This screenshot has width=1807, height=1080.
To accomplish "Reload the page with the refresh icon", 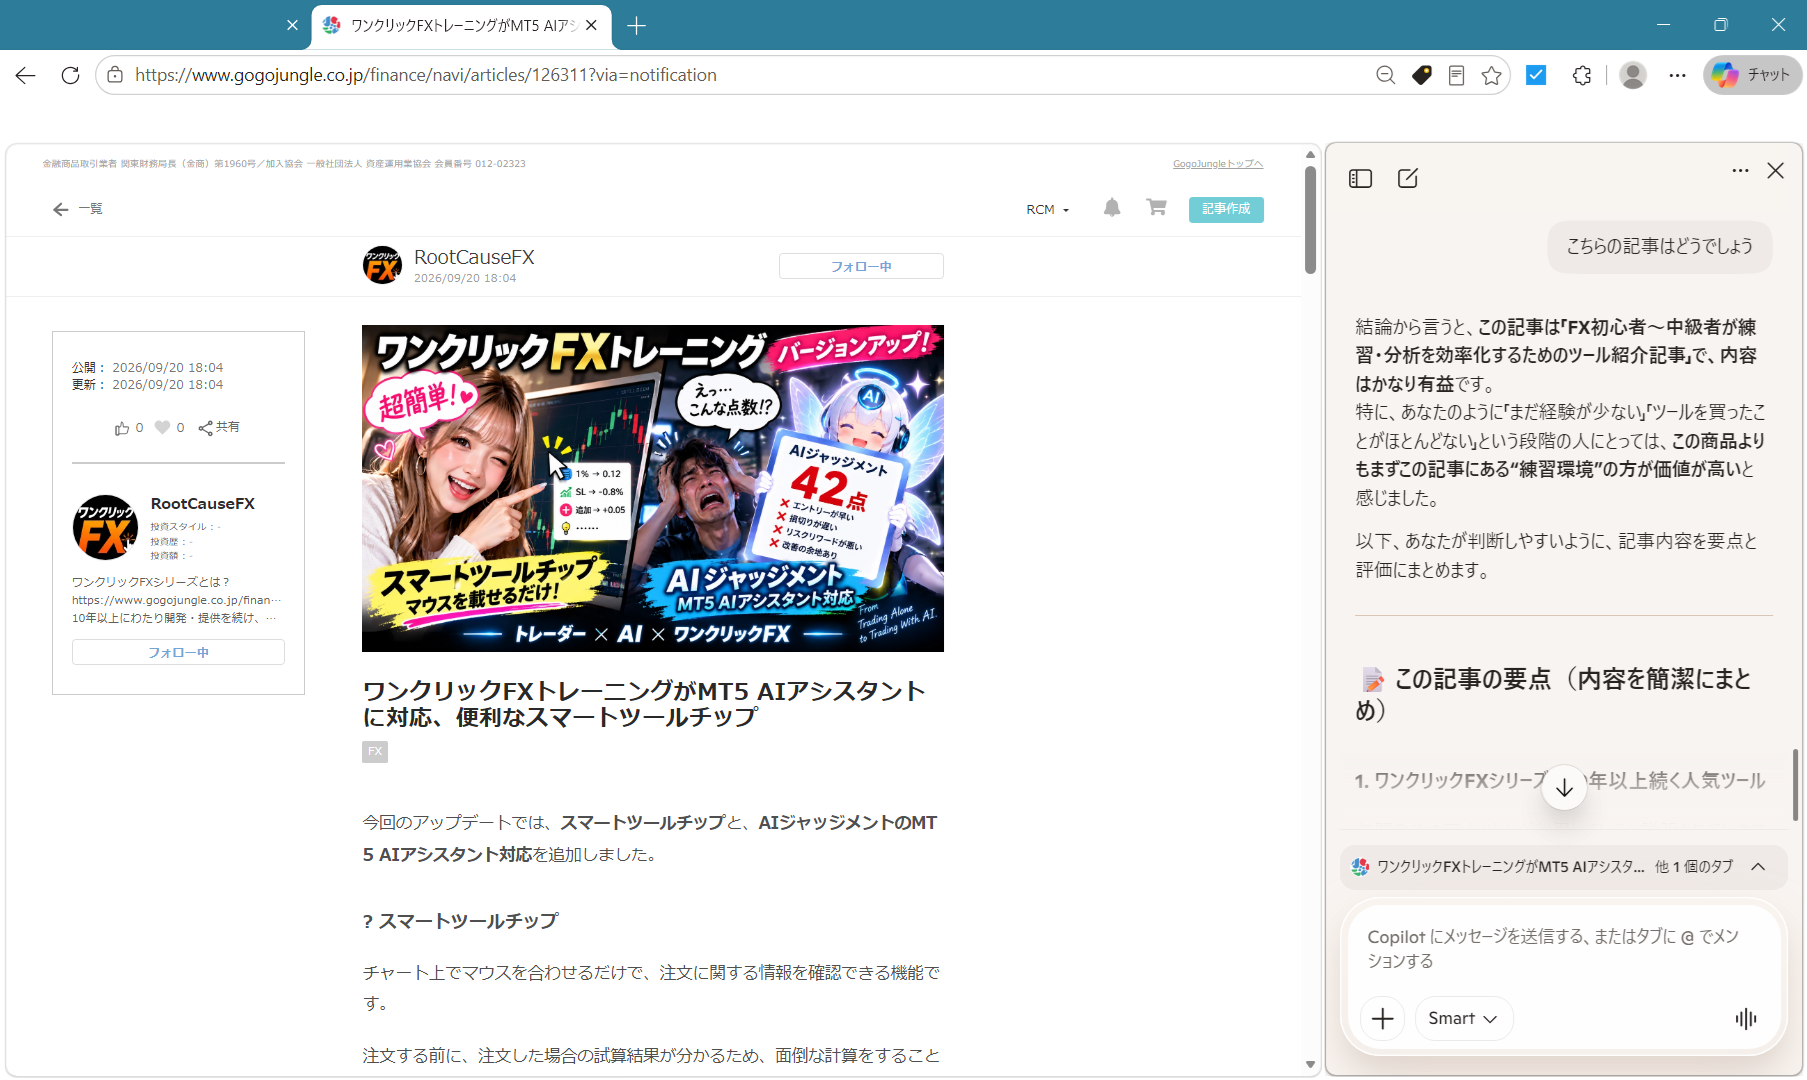I will tap(70, 75).
